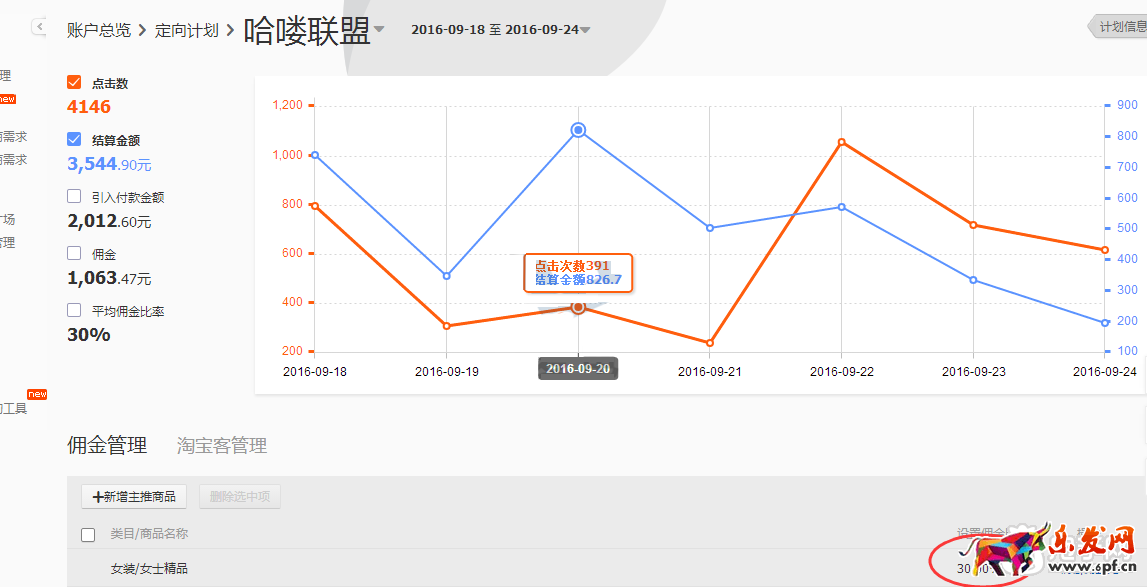1147x587 pixels.
Task: Click the orange data point for 2016-09-21
Action: click(710, 343)
